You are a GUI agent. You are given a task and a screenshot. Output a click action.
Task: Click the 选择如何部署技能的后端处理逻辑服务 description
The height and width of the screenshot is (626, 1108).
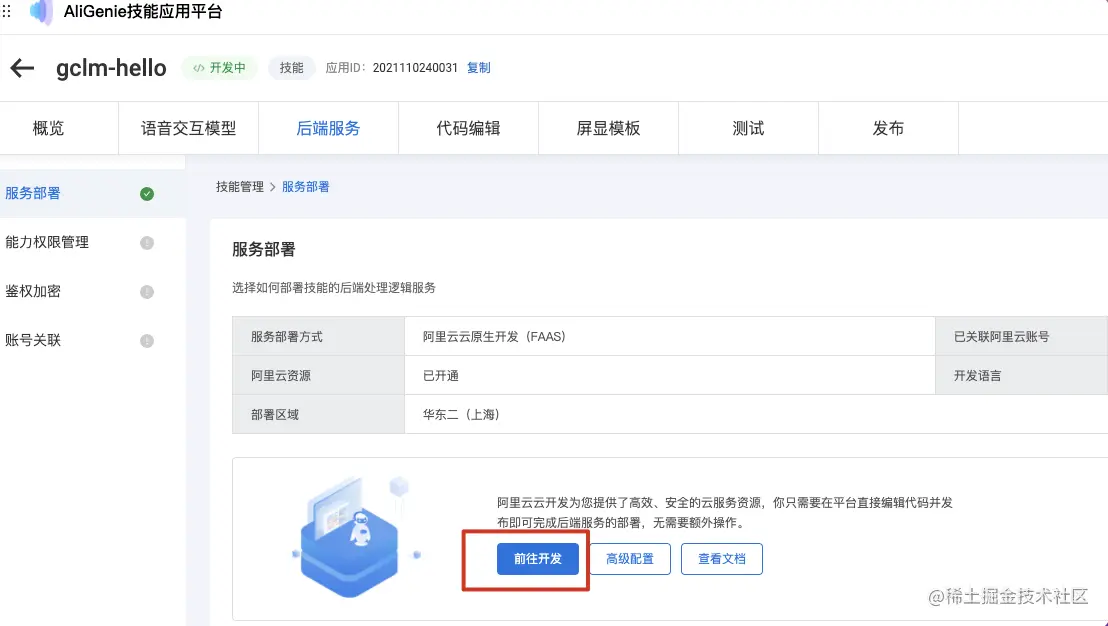coord(334,288)
